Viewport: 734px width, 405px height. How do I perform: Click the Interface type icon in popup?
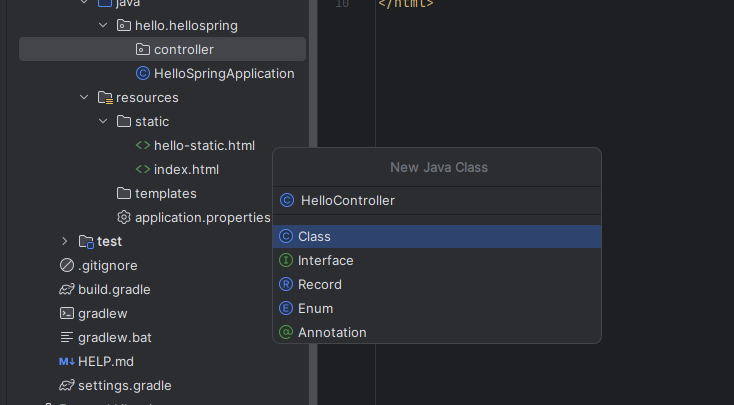286,260
